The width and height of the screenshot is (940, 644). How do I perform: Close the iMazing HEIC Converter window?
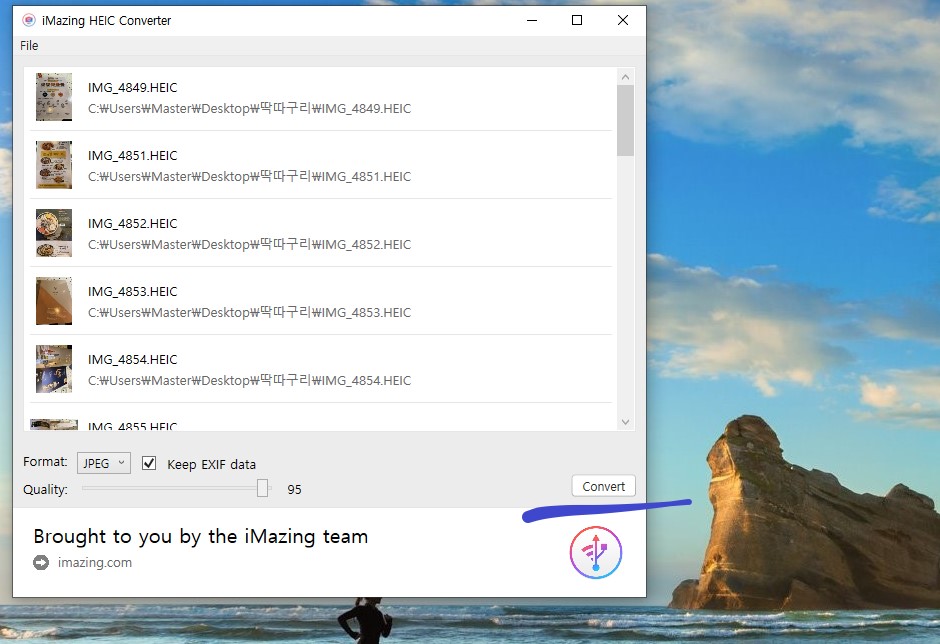(623, 20)
